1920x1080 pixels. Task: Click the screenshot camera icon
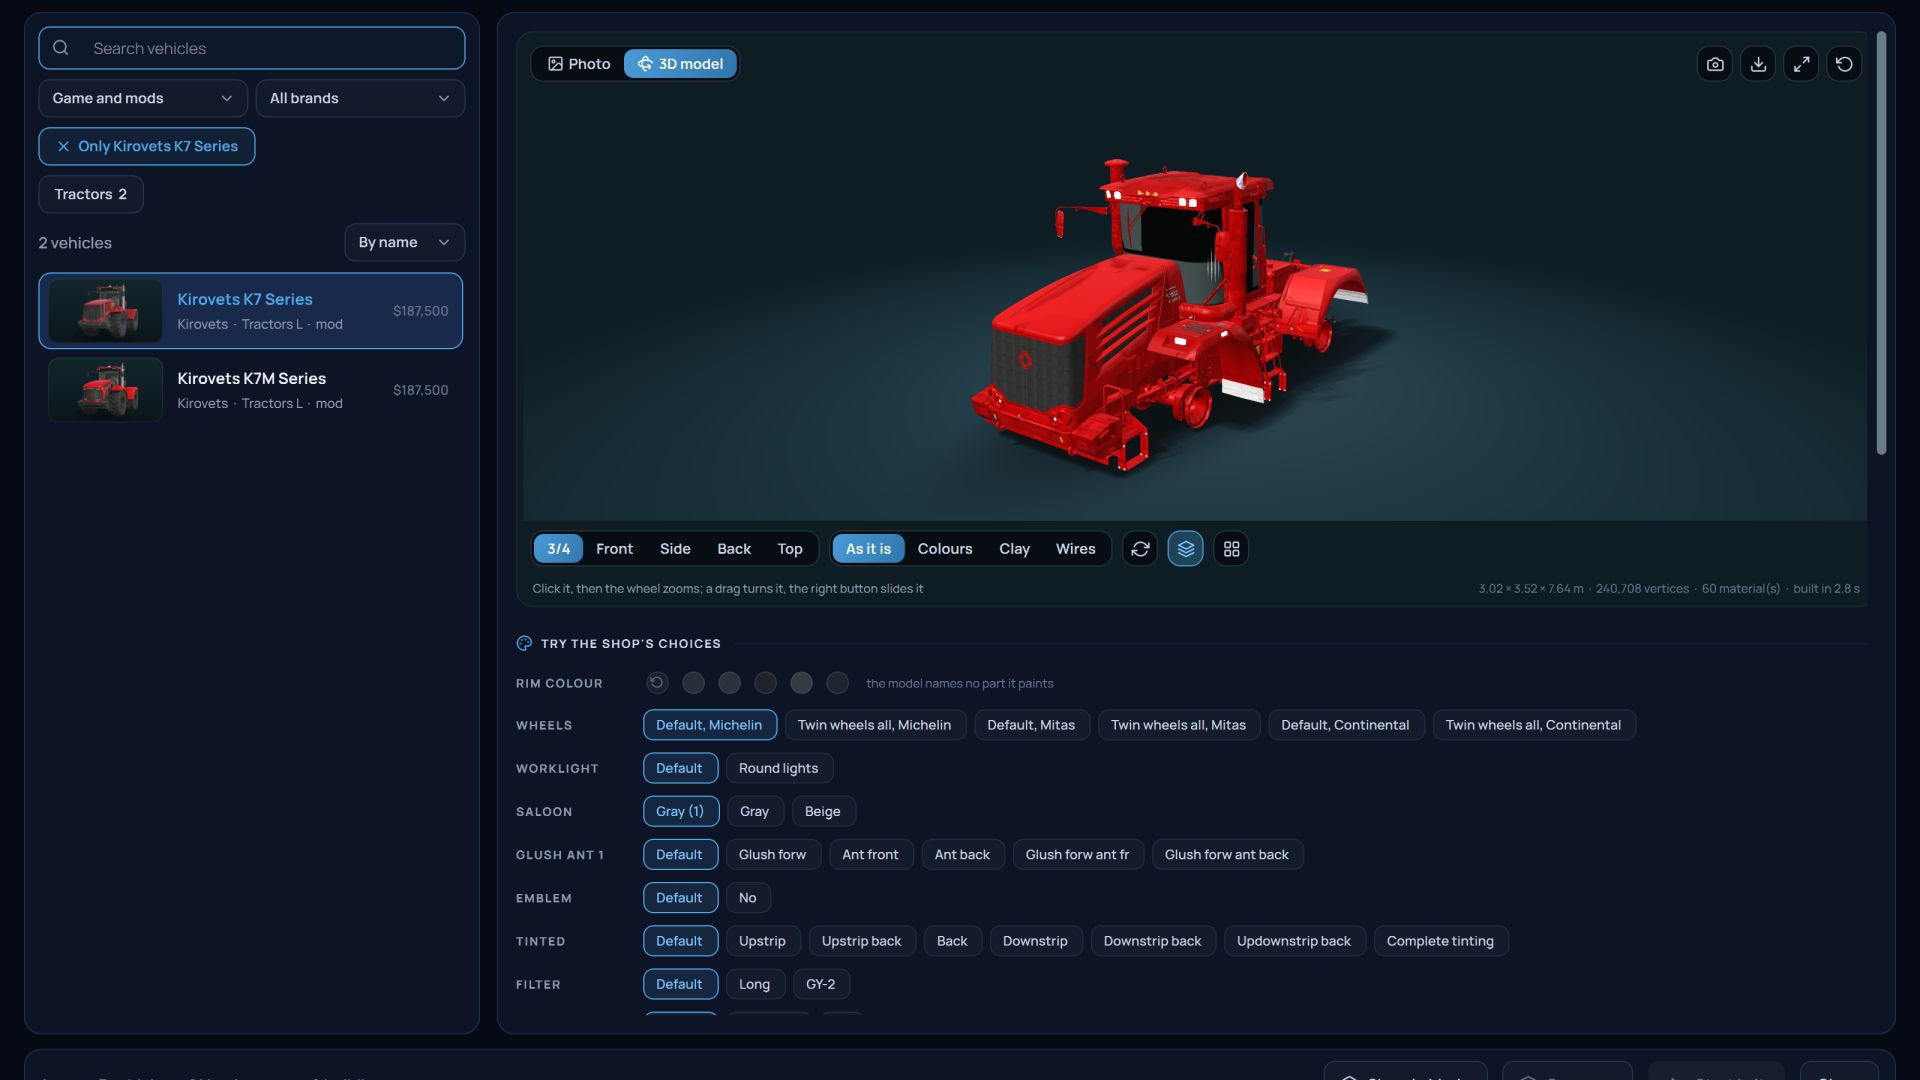click(1715, 64)
